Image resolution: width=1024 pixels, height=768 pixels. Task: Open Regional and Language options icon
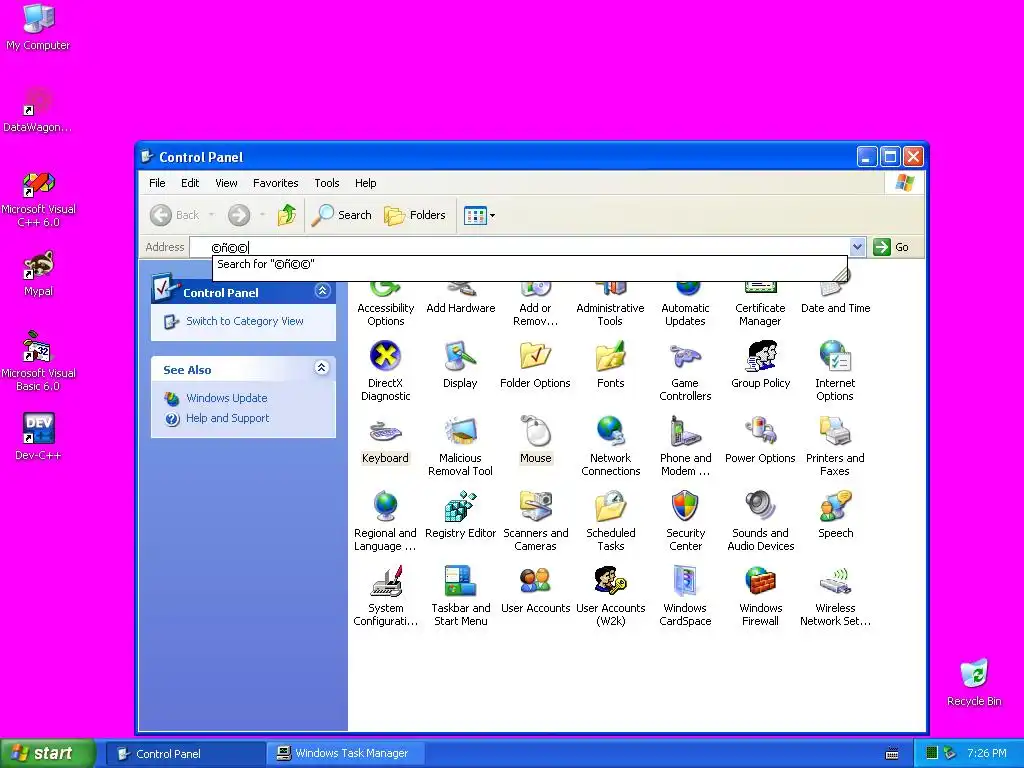tap(385, 520)
